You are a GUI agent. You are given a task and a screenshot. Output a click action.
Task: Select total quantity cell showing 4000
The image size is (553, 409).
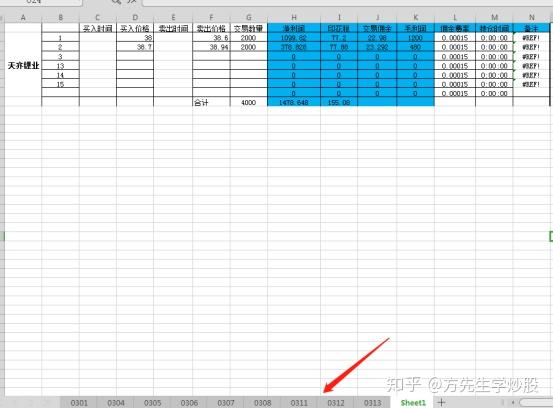pyautogui.click(x=249, y=102)
